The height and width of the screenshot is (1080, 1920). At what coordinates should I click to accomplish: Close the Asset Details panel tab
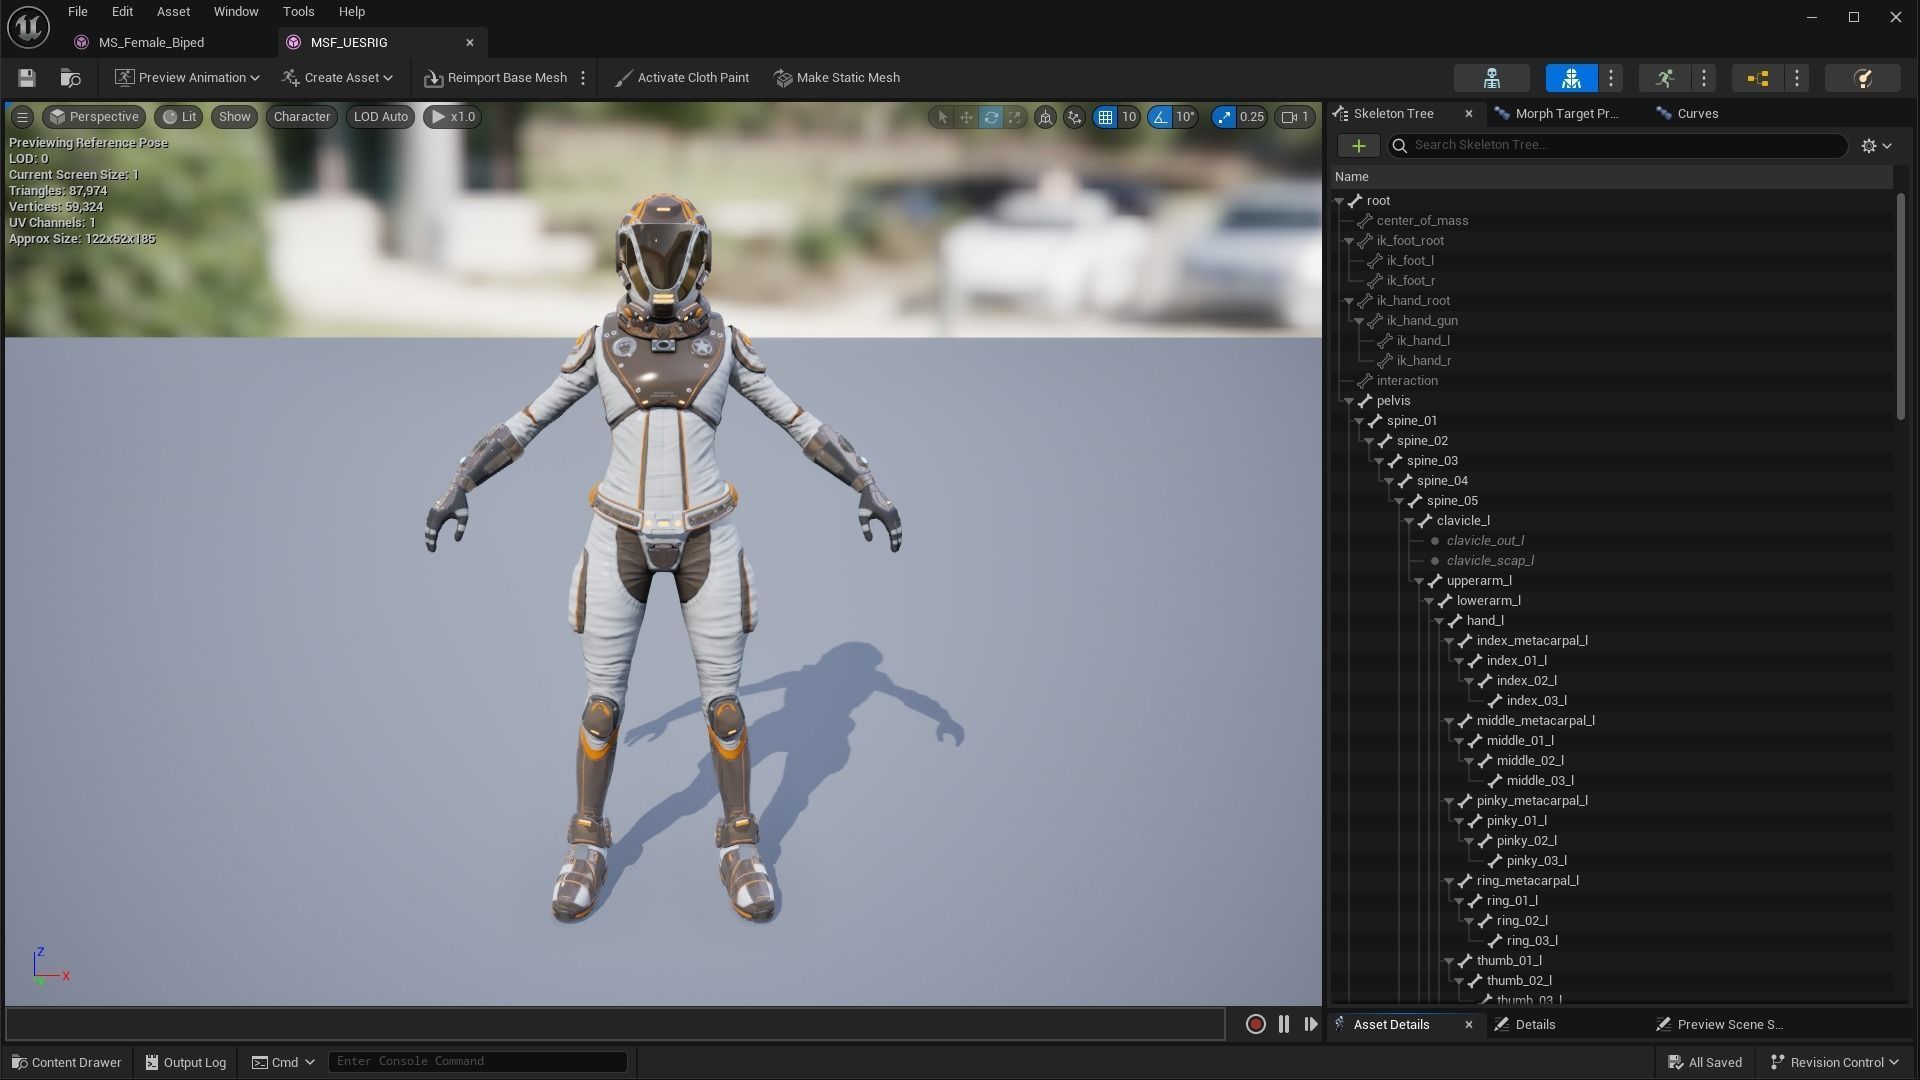pos(1468,1025)
